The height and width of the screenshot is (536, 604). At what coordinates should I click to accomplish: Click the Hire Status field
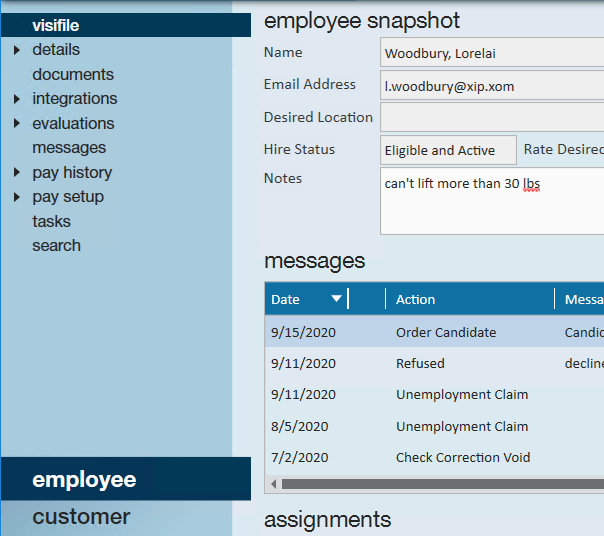pyautogui.click(x=448, y=150)
